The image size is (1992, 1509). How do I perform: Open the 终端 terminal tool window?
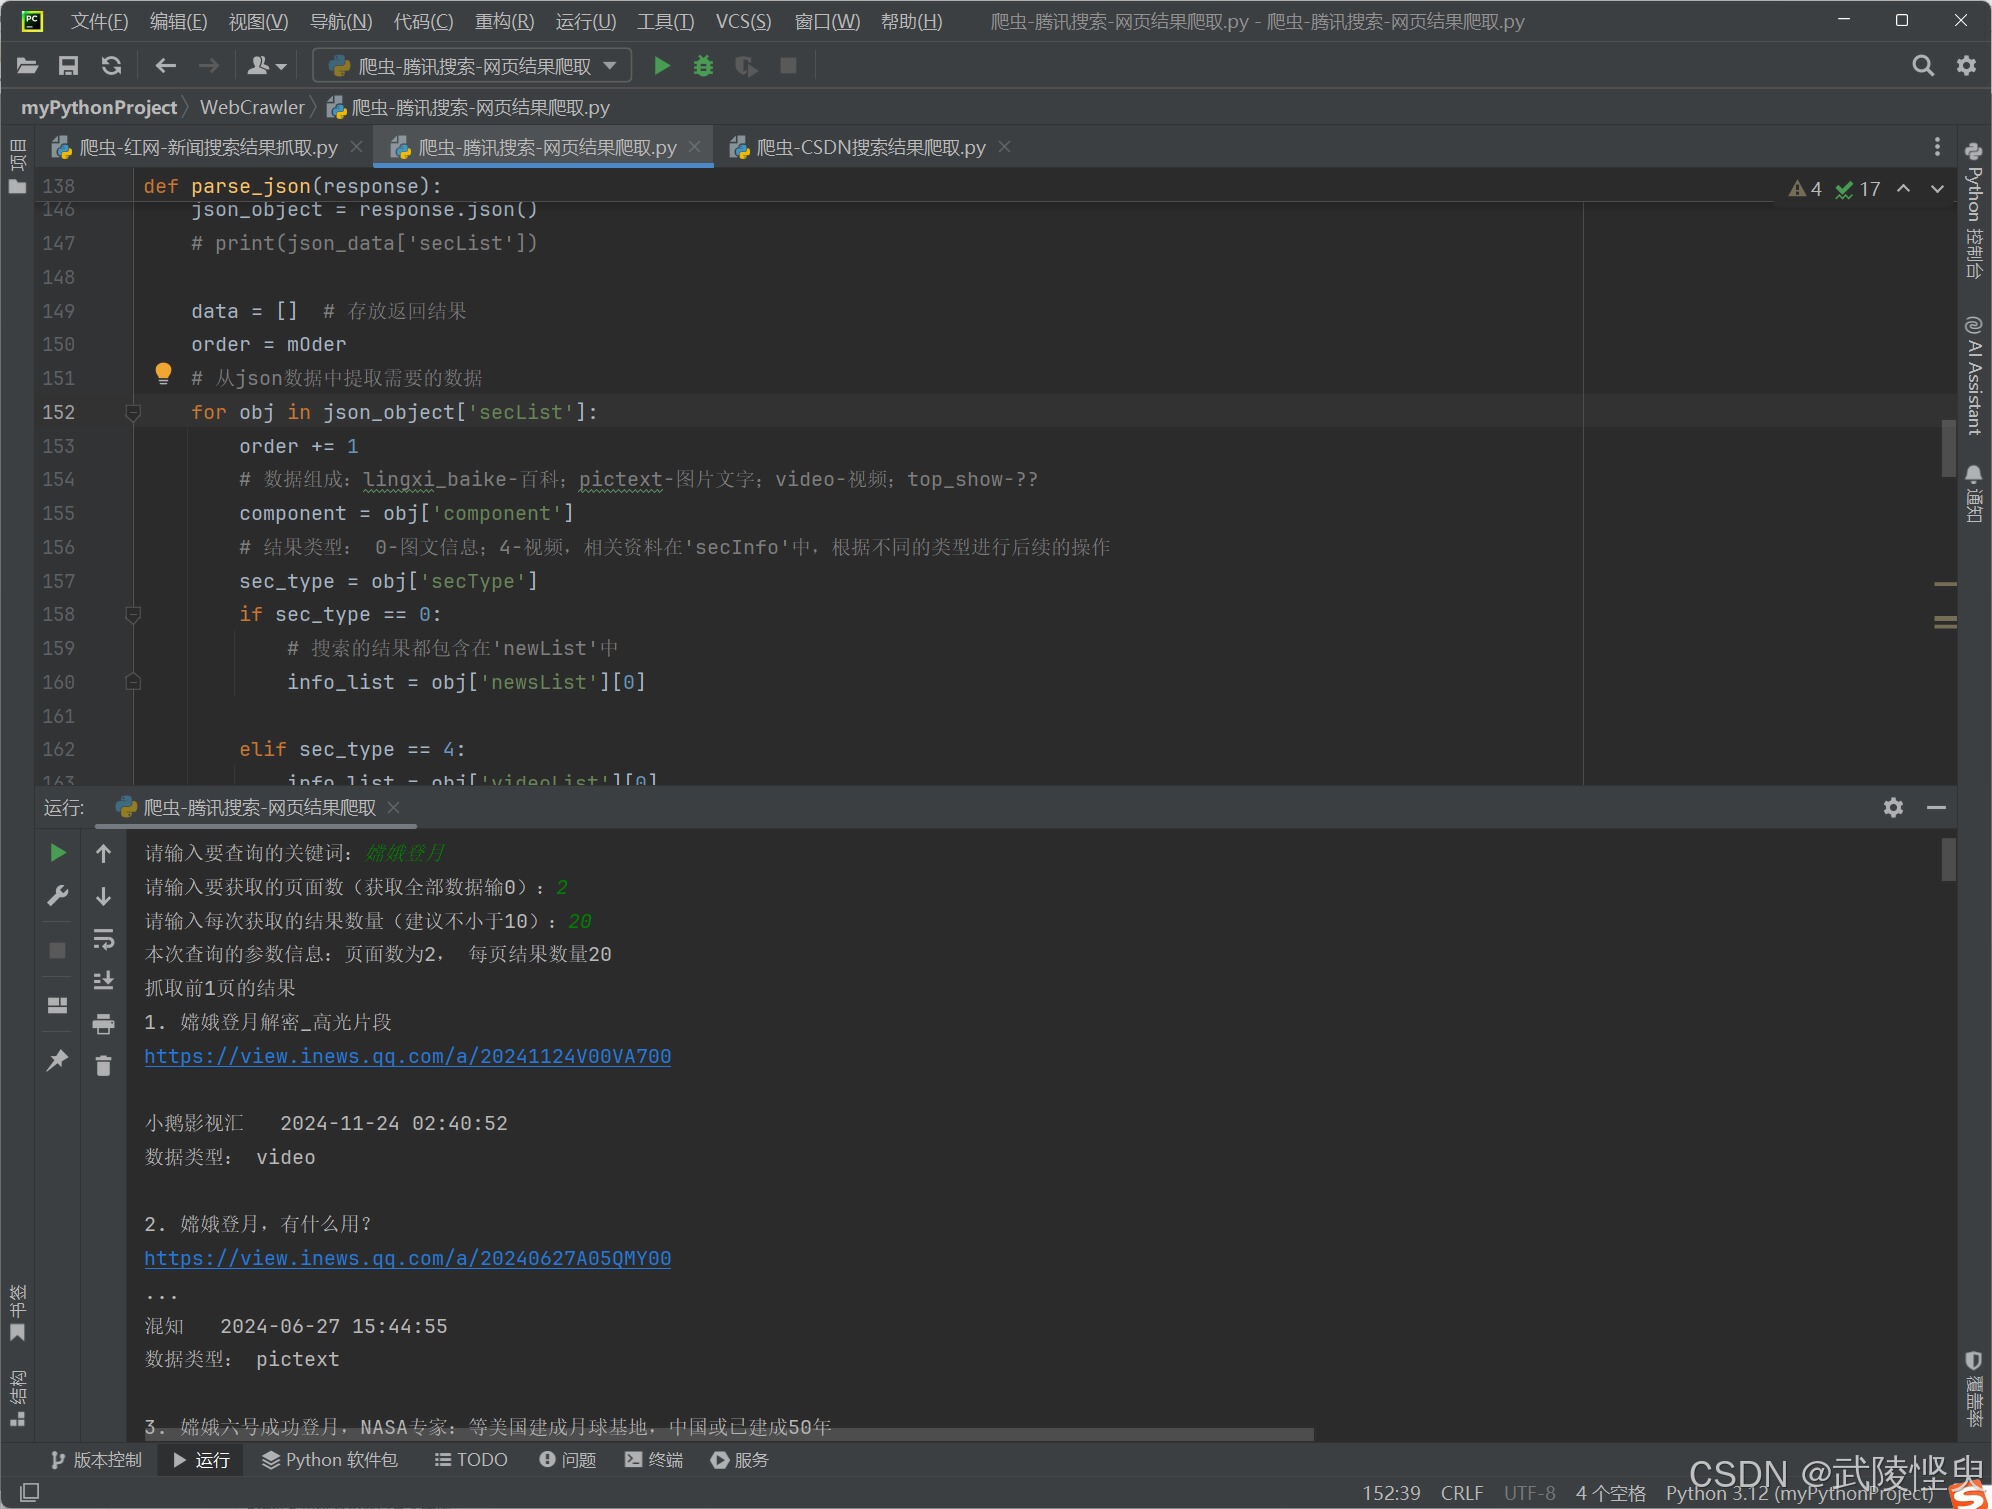pos(654,1460)
